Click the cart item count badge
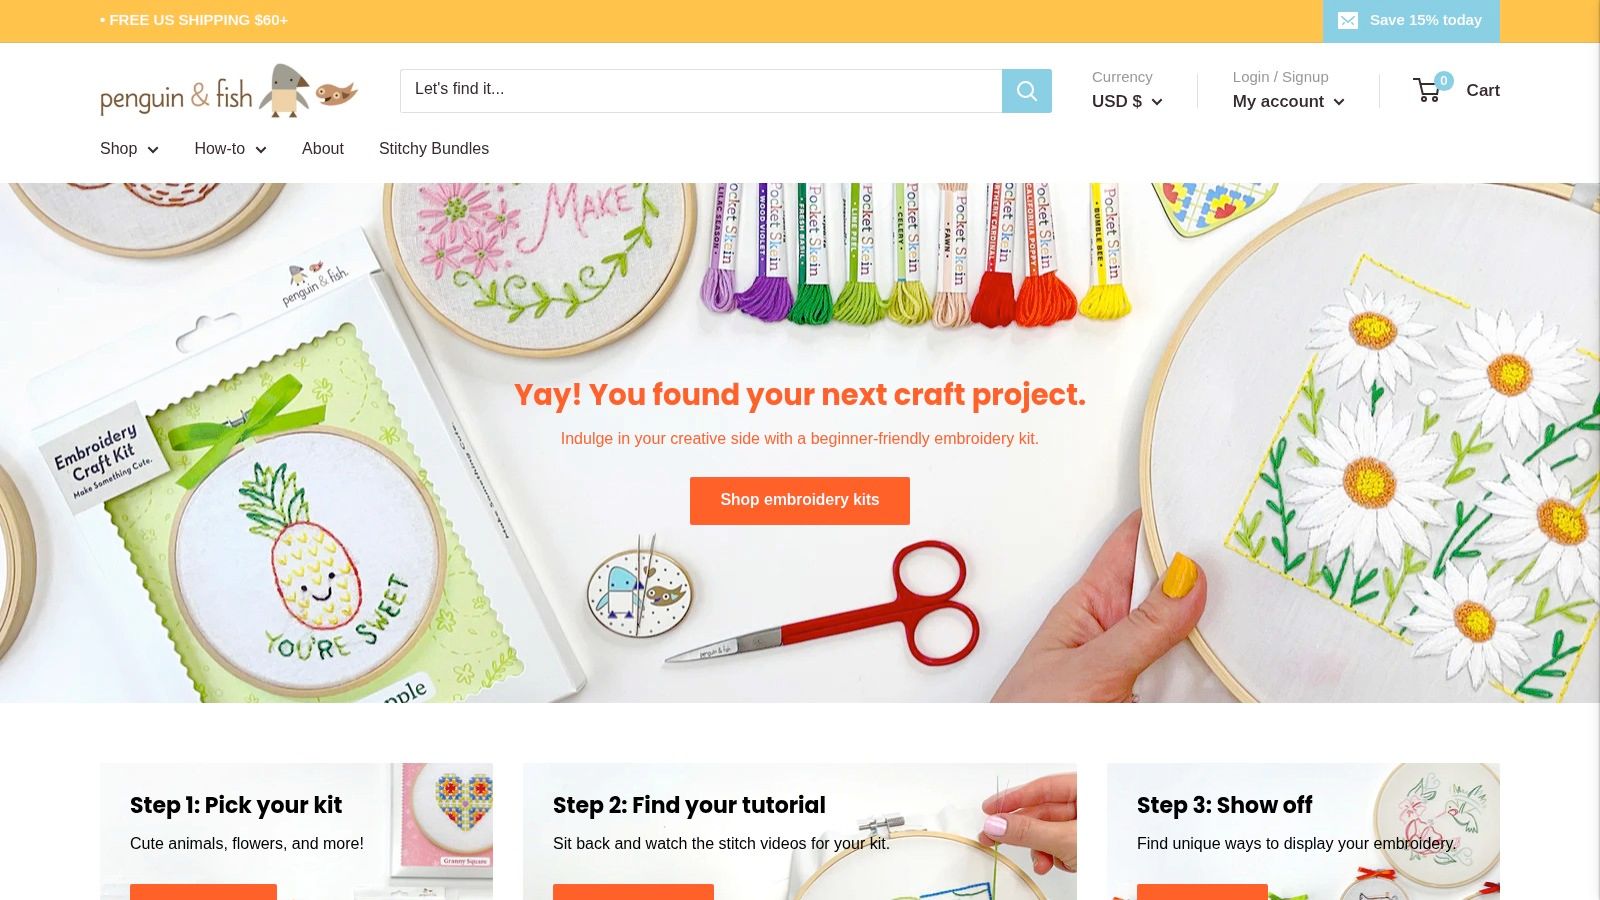 click(x=1443, y=81)
